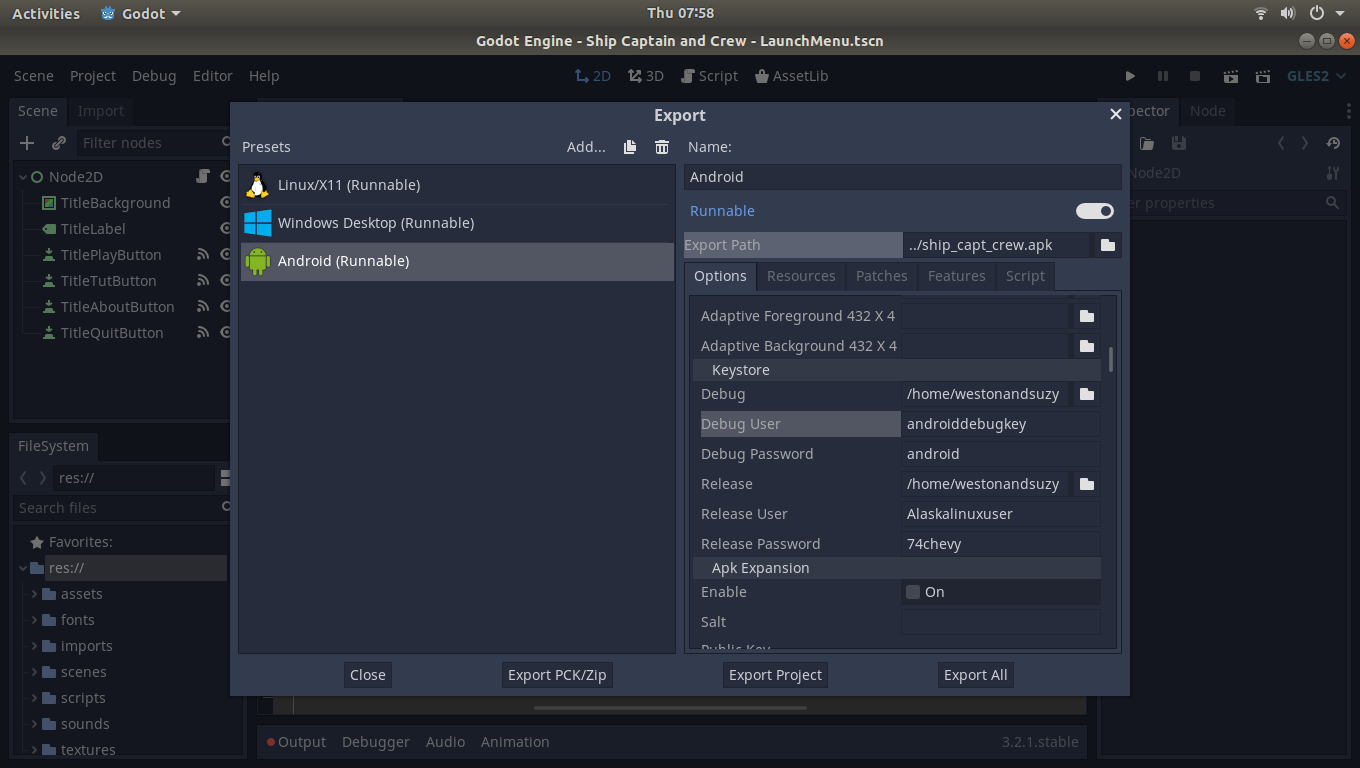Browse folder for Export Path
The image size is (1360, 768).
coord(1107,245)
